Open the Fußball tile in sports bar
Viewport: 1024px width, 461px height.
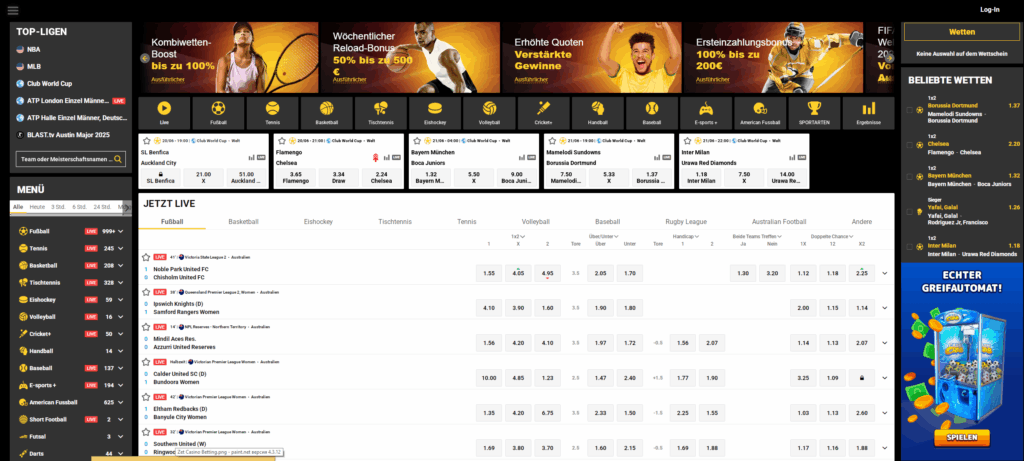click(x=218, y=113)
